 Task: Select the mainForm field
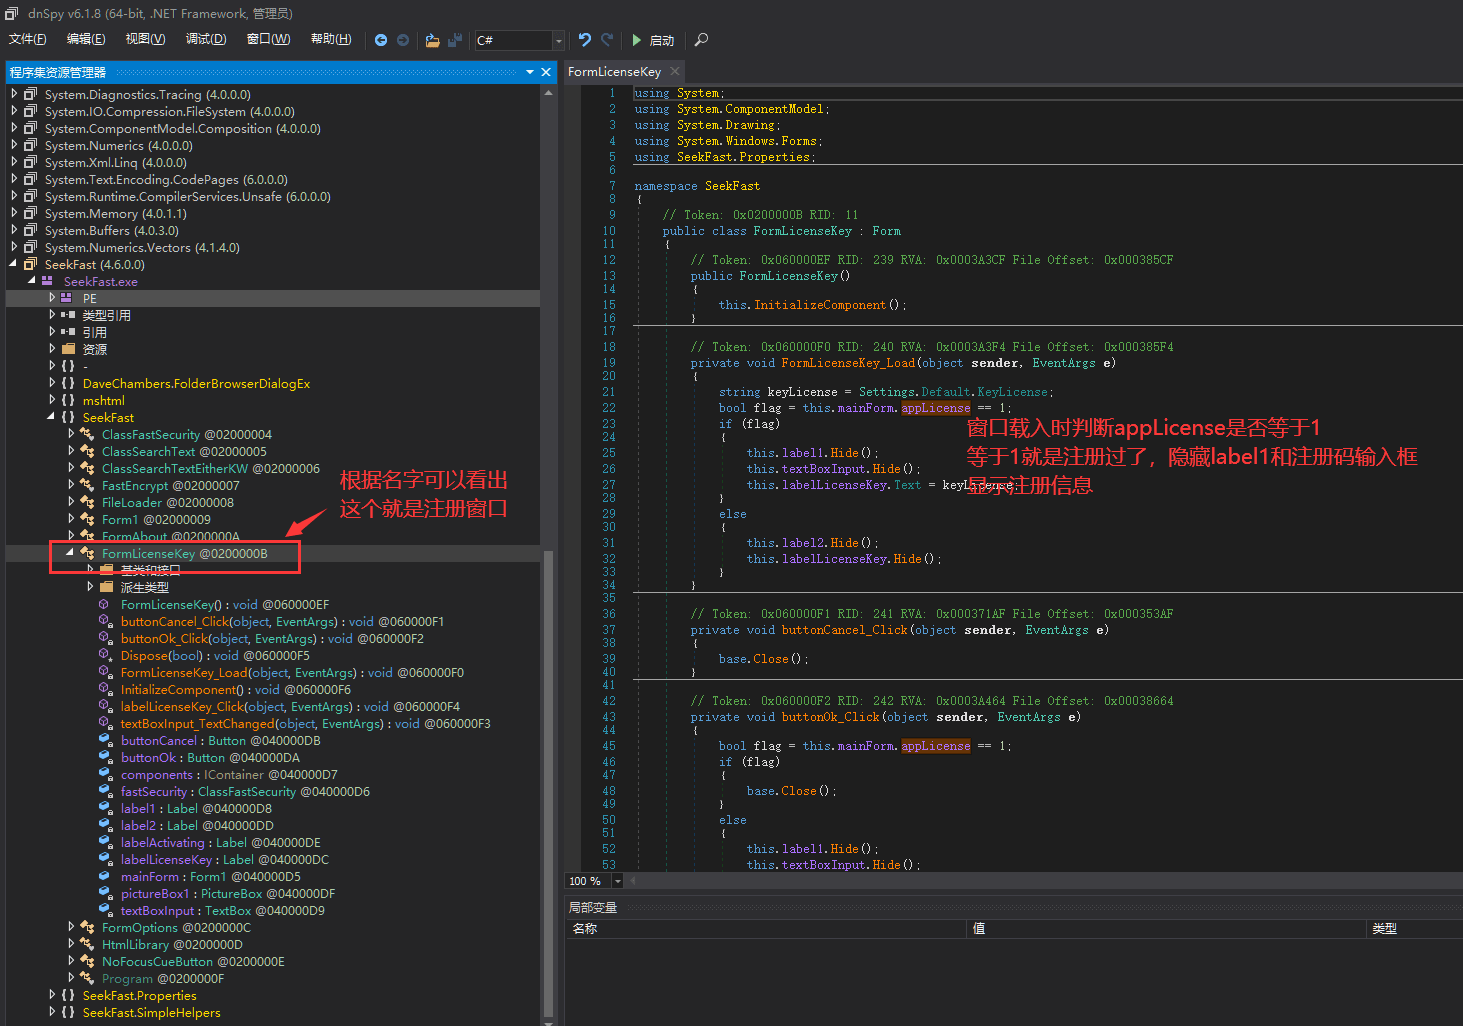[x=210, y=876]
